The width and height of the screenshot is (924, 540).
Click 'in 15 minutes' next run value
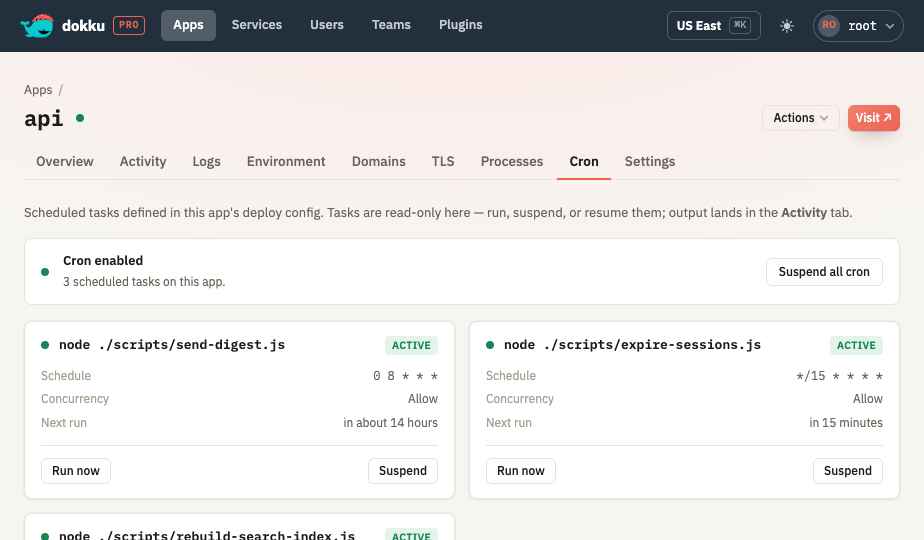click(846, 423)
